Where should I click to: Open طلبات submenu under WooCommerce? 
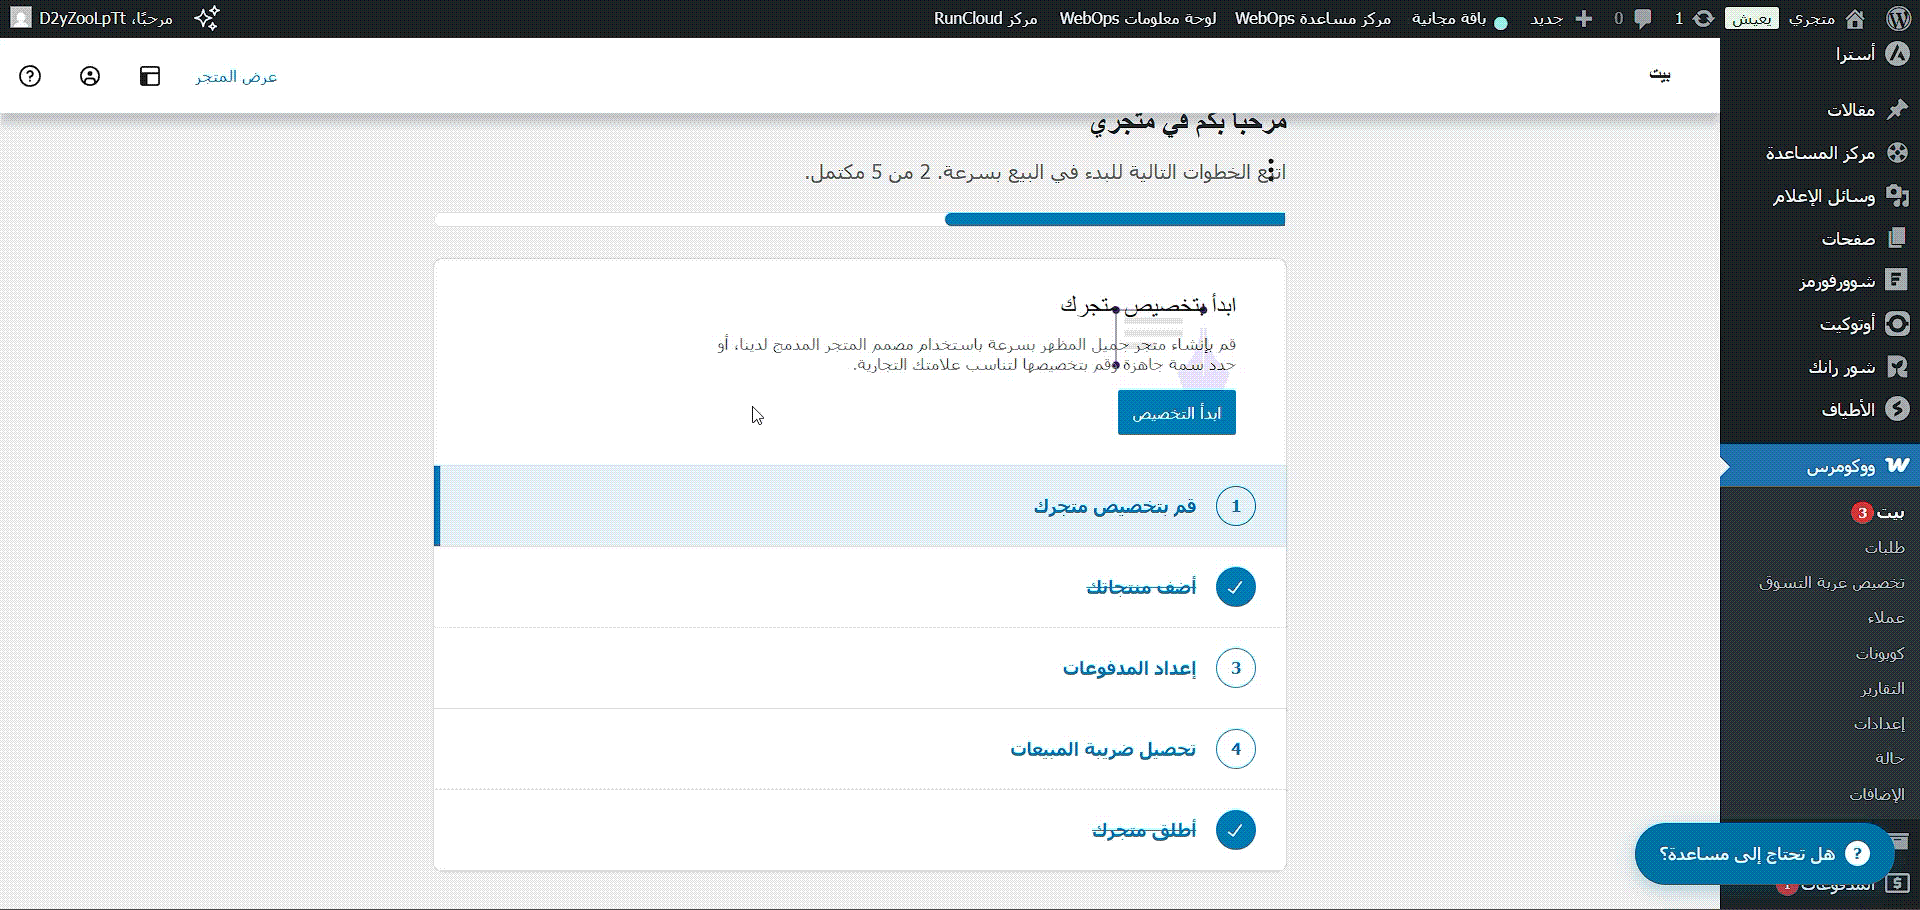[1884, 547]
